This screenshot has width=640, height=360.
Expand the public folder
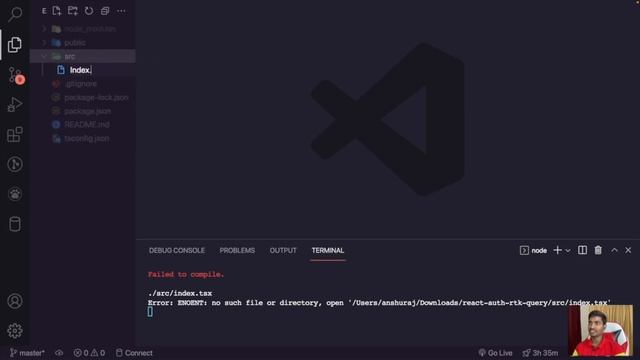point(82,43)
